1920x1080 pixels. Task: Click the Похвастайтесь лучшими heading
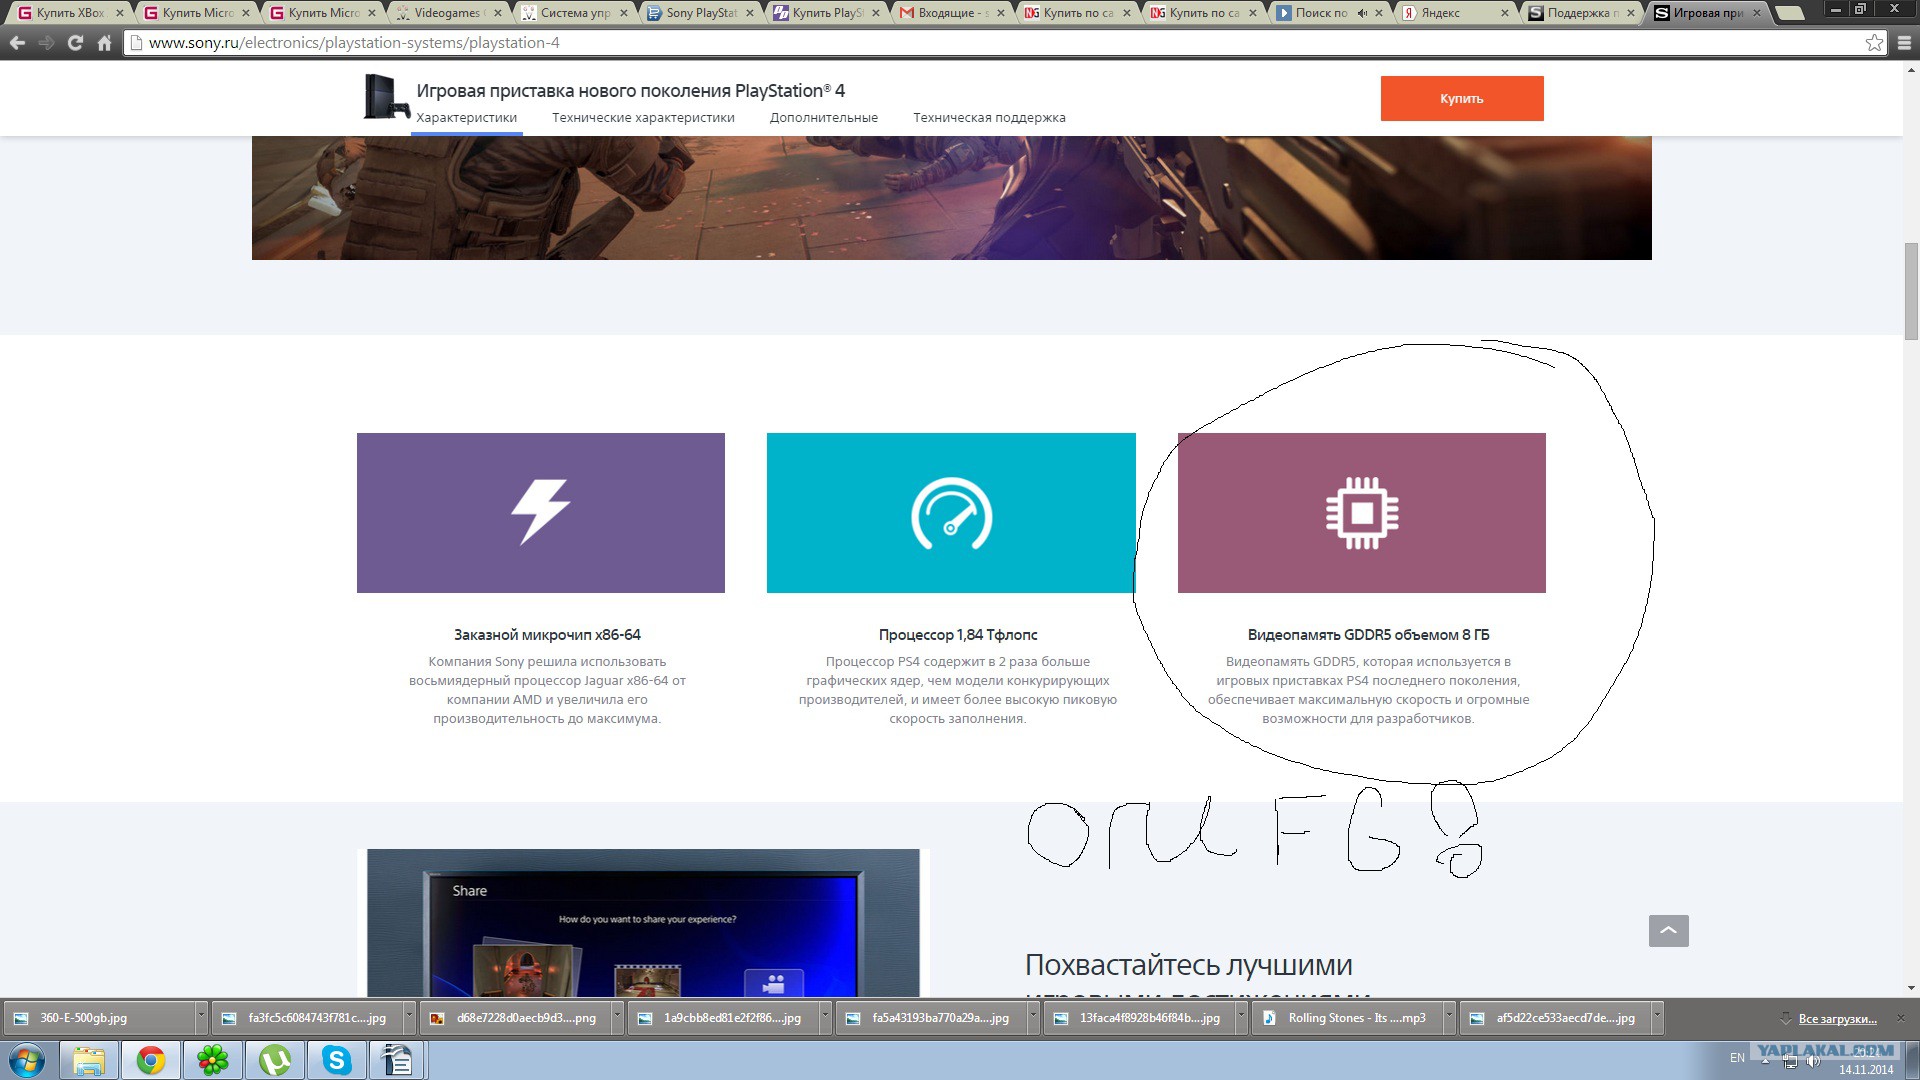[x=1189, y=965]
